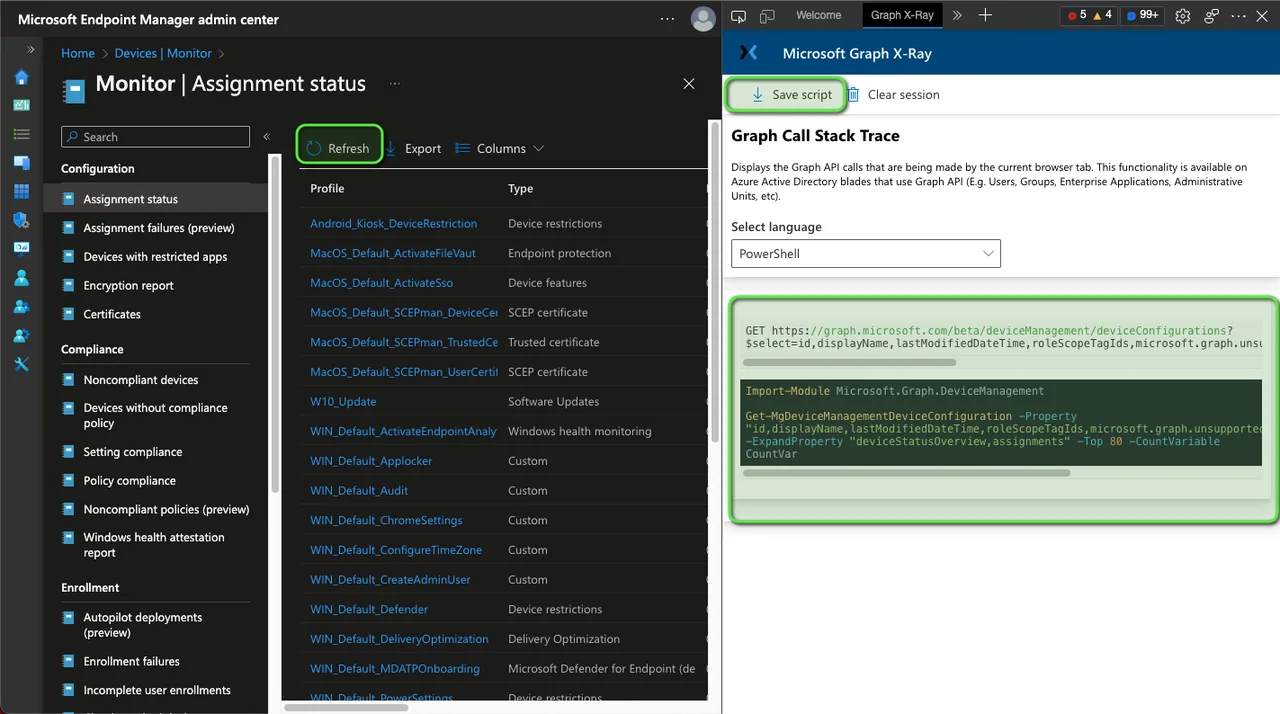The width and height of the screenshot is (1280, 714).
Task: Open the Policy compliance item
Action: click(x=156, y=481)
